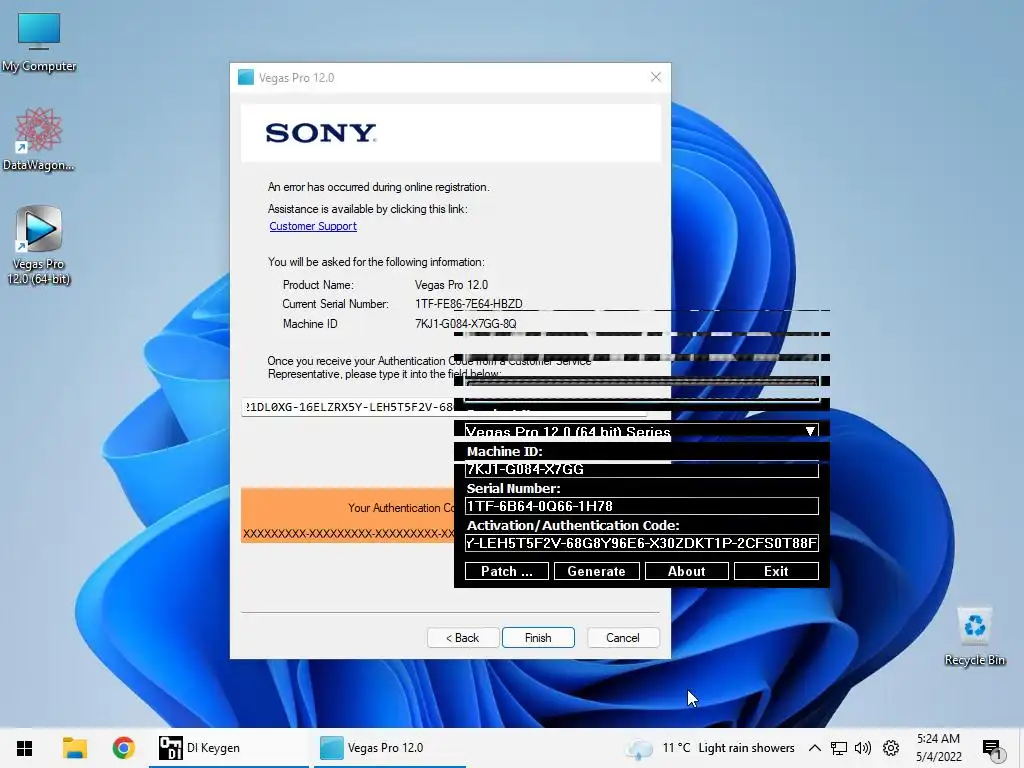1024x768 pixels.
Task: Click the authentication code field in Vegas dialog
Action: tap(347, 407)
